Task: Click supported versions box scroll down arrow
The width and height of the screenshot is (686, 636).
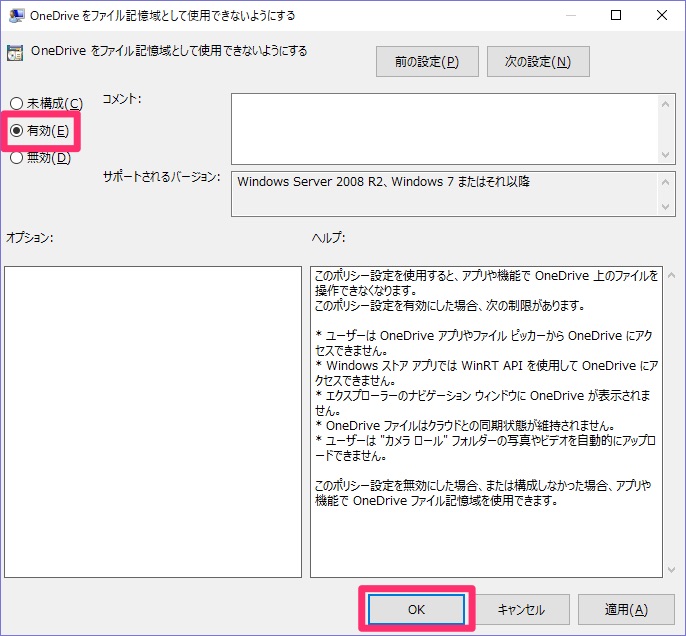Action: pyautogui.click(x=665, y=206)
